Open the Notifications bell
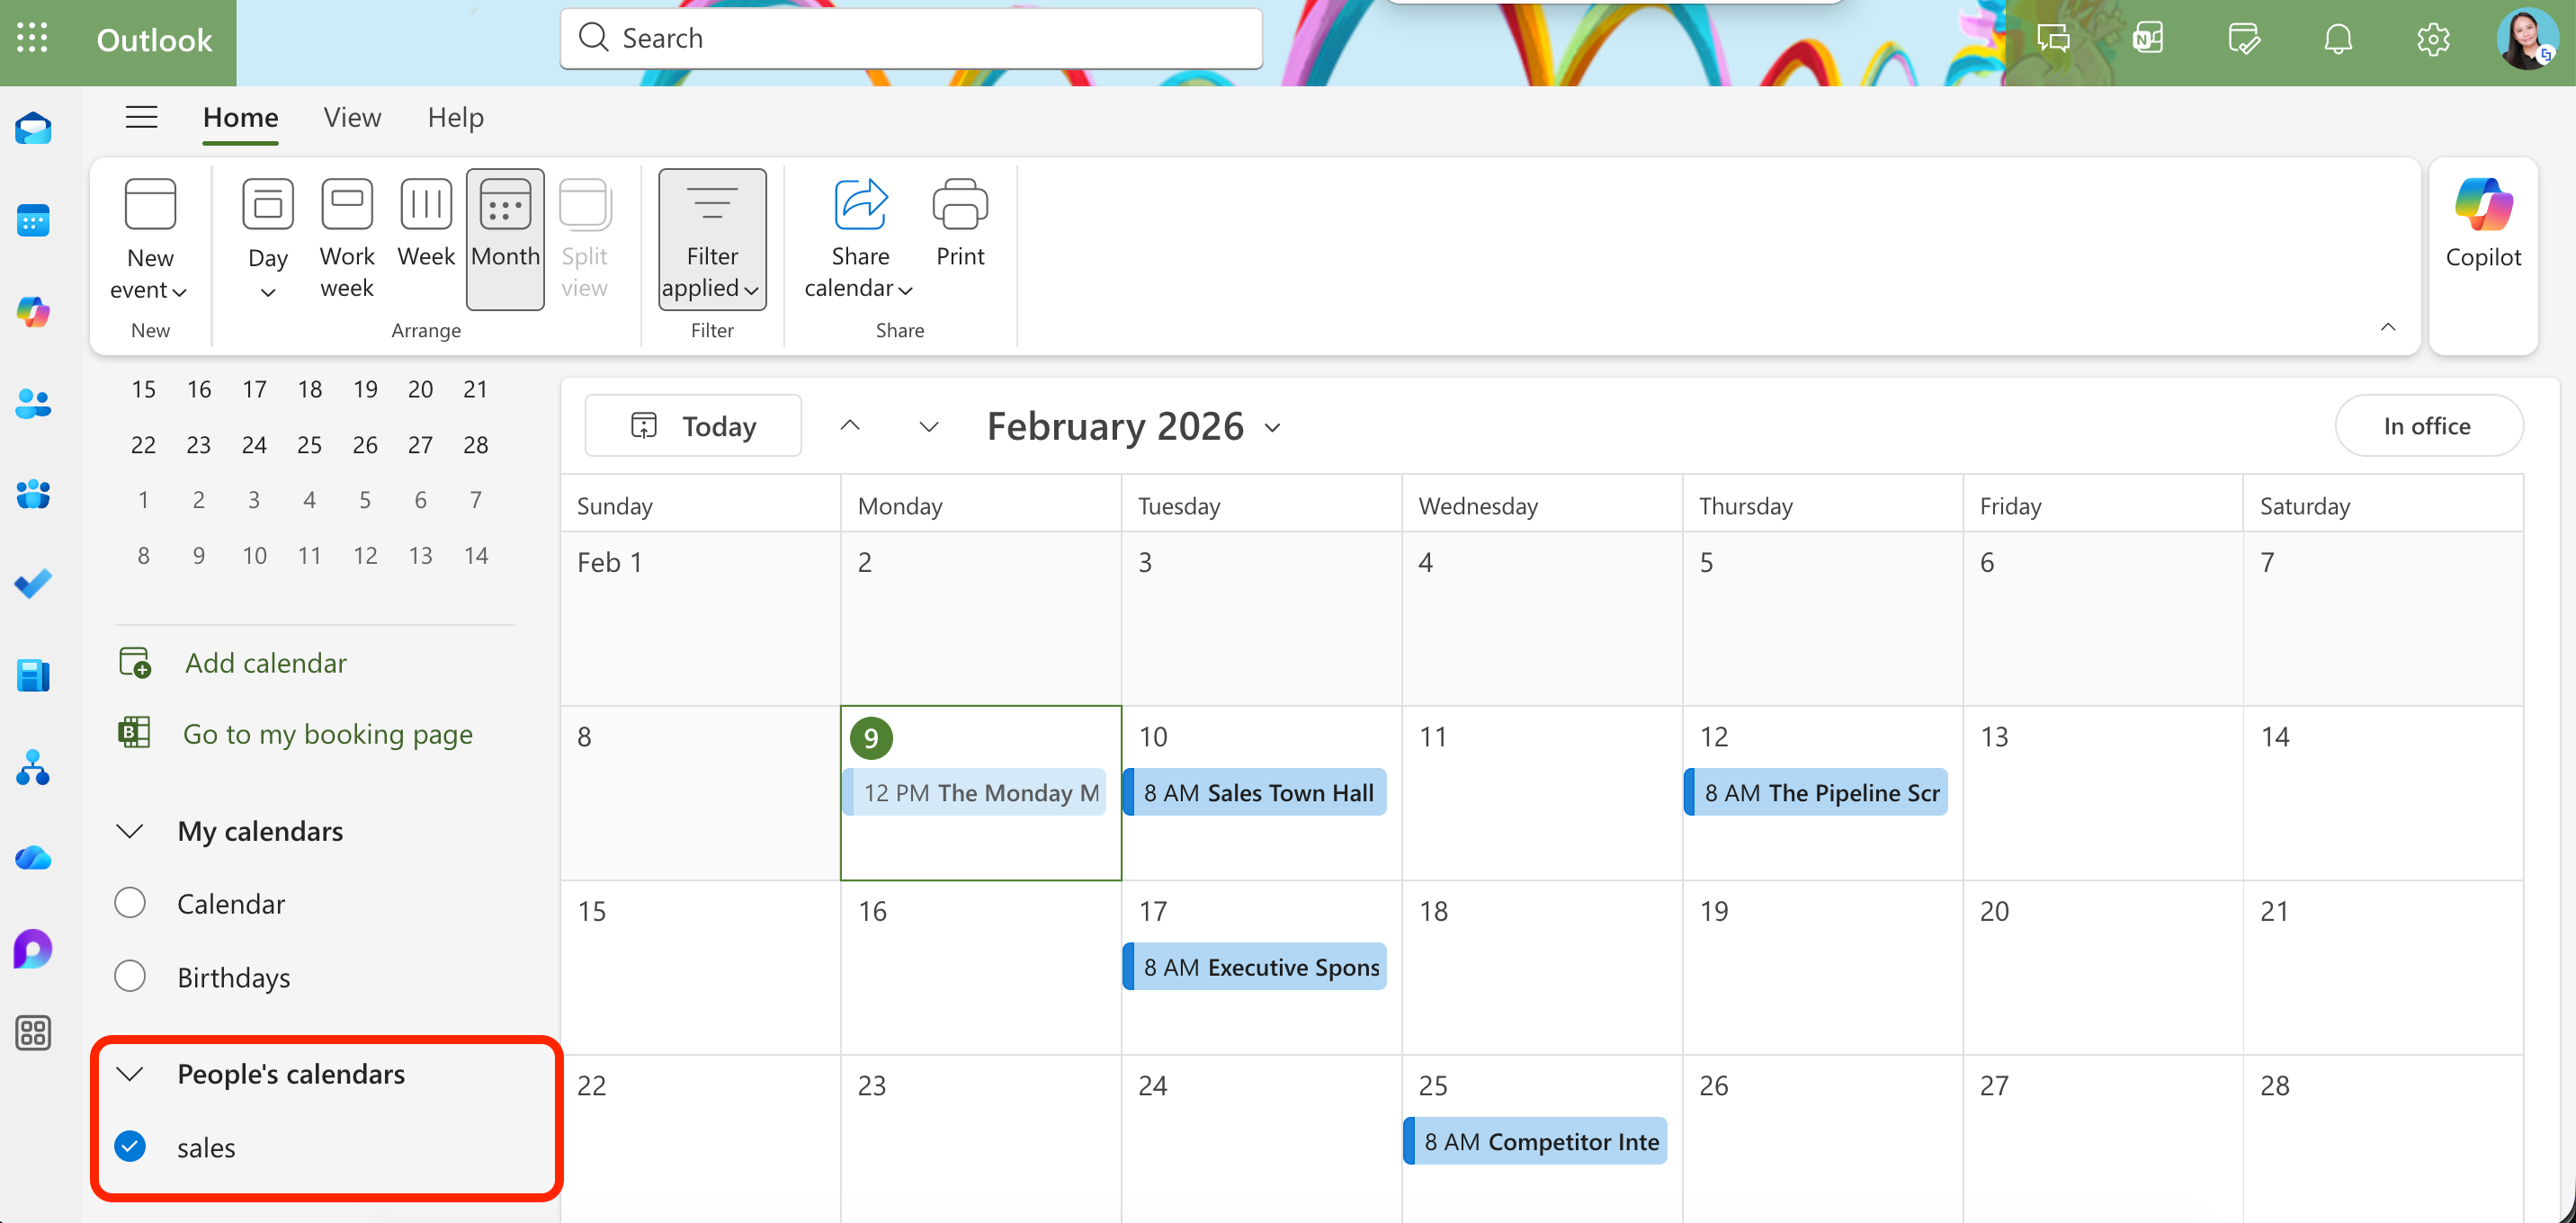The image size is (2576, 1223). [2339, 39]
